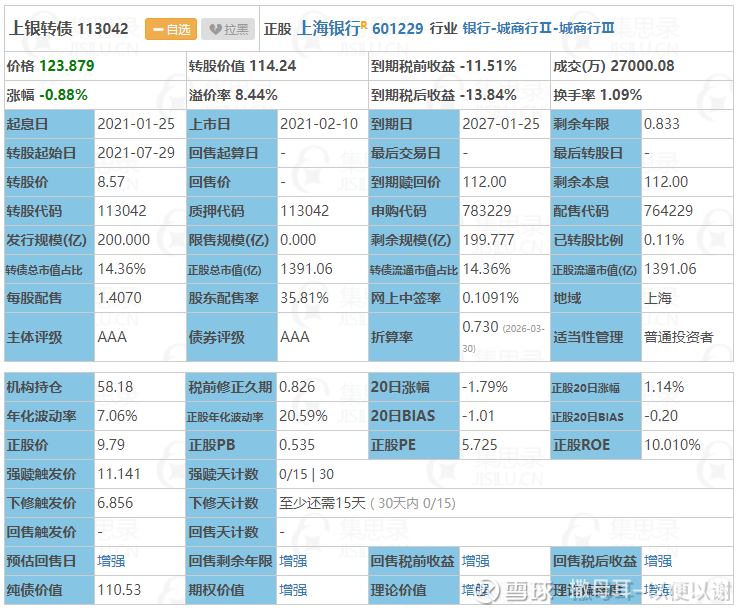
Task: Click the 自选 watchlist button
Action: [x=171, y=29]
